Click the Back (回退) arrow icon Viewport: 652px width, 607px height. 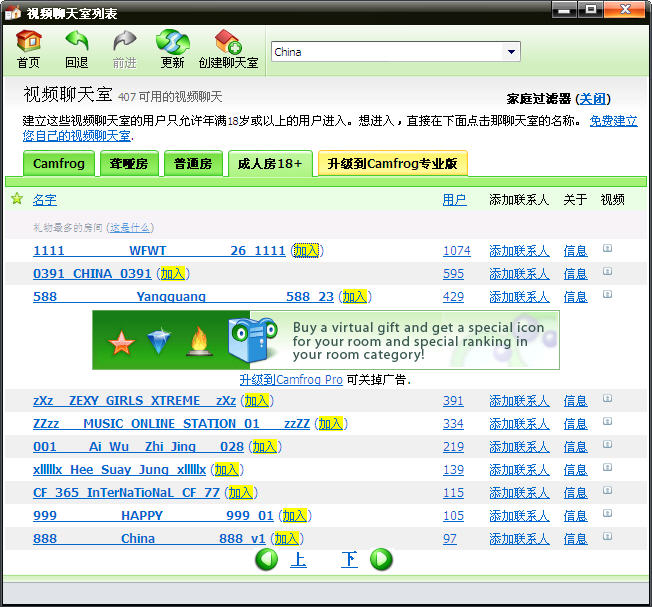coord(77,42)
